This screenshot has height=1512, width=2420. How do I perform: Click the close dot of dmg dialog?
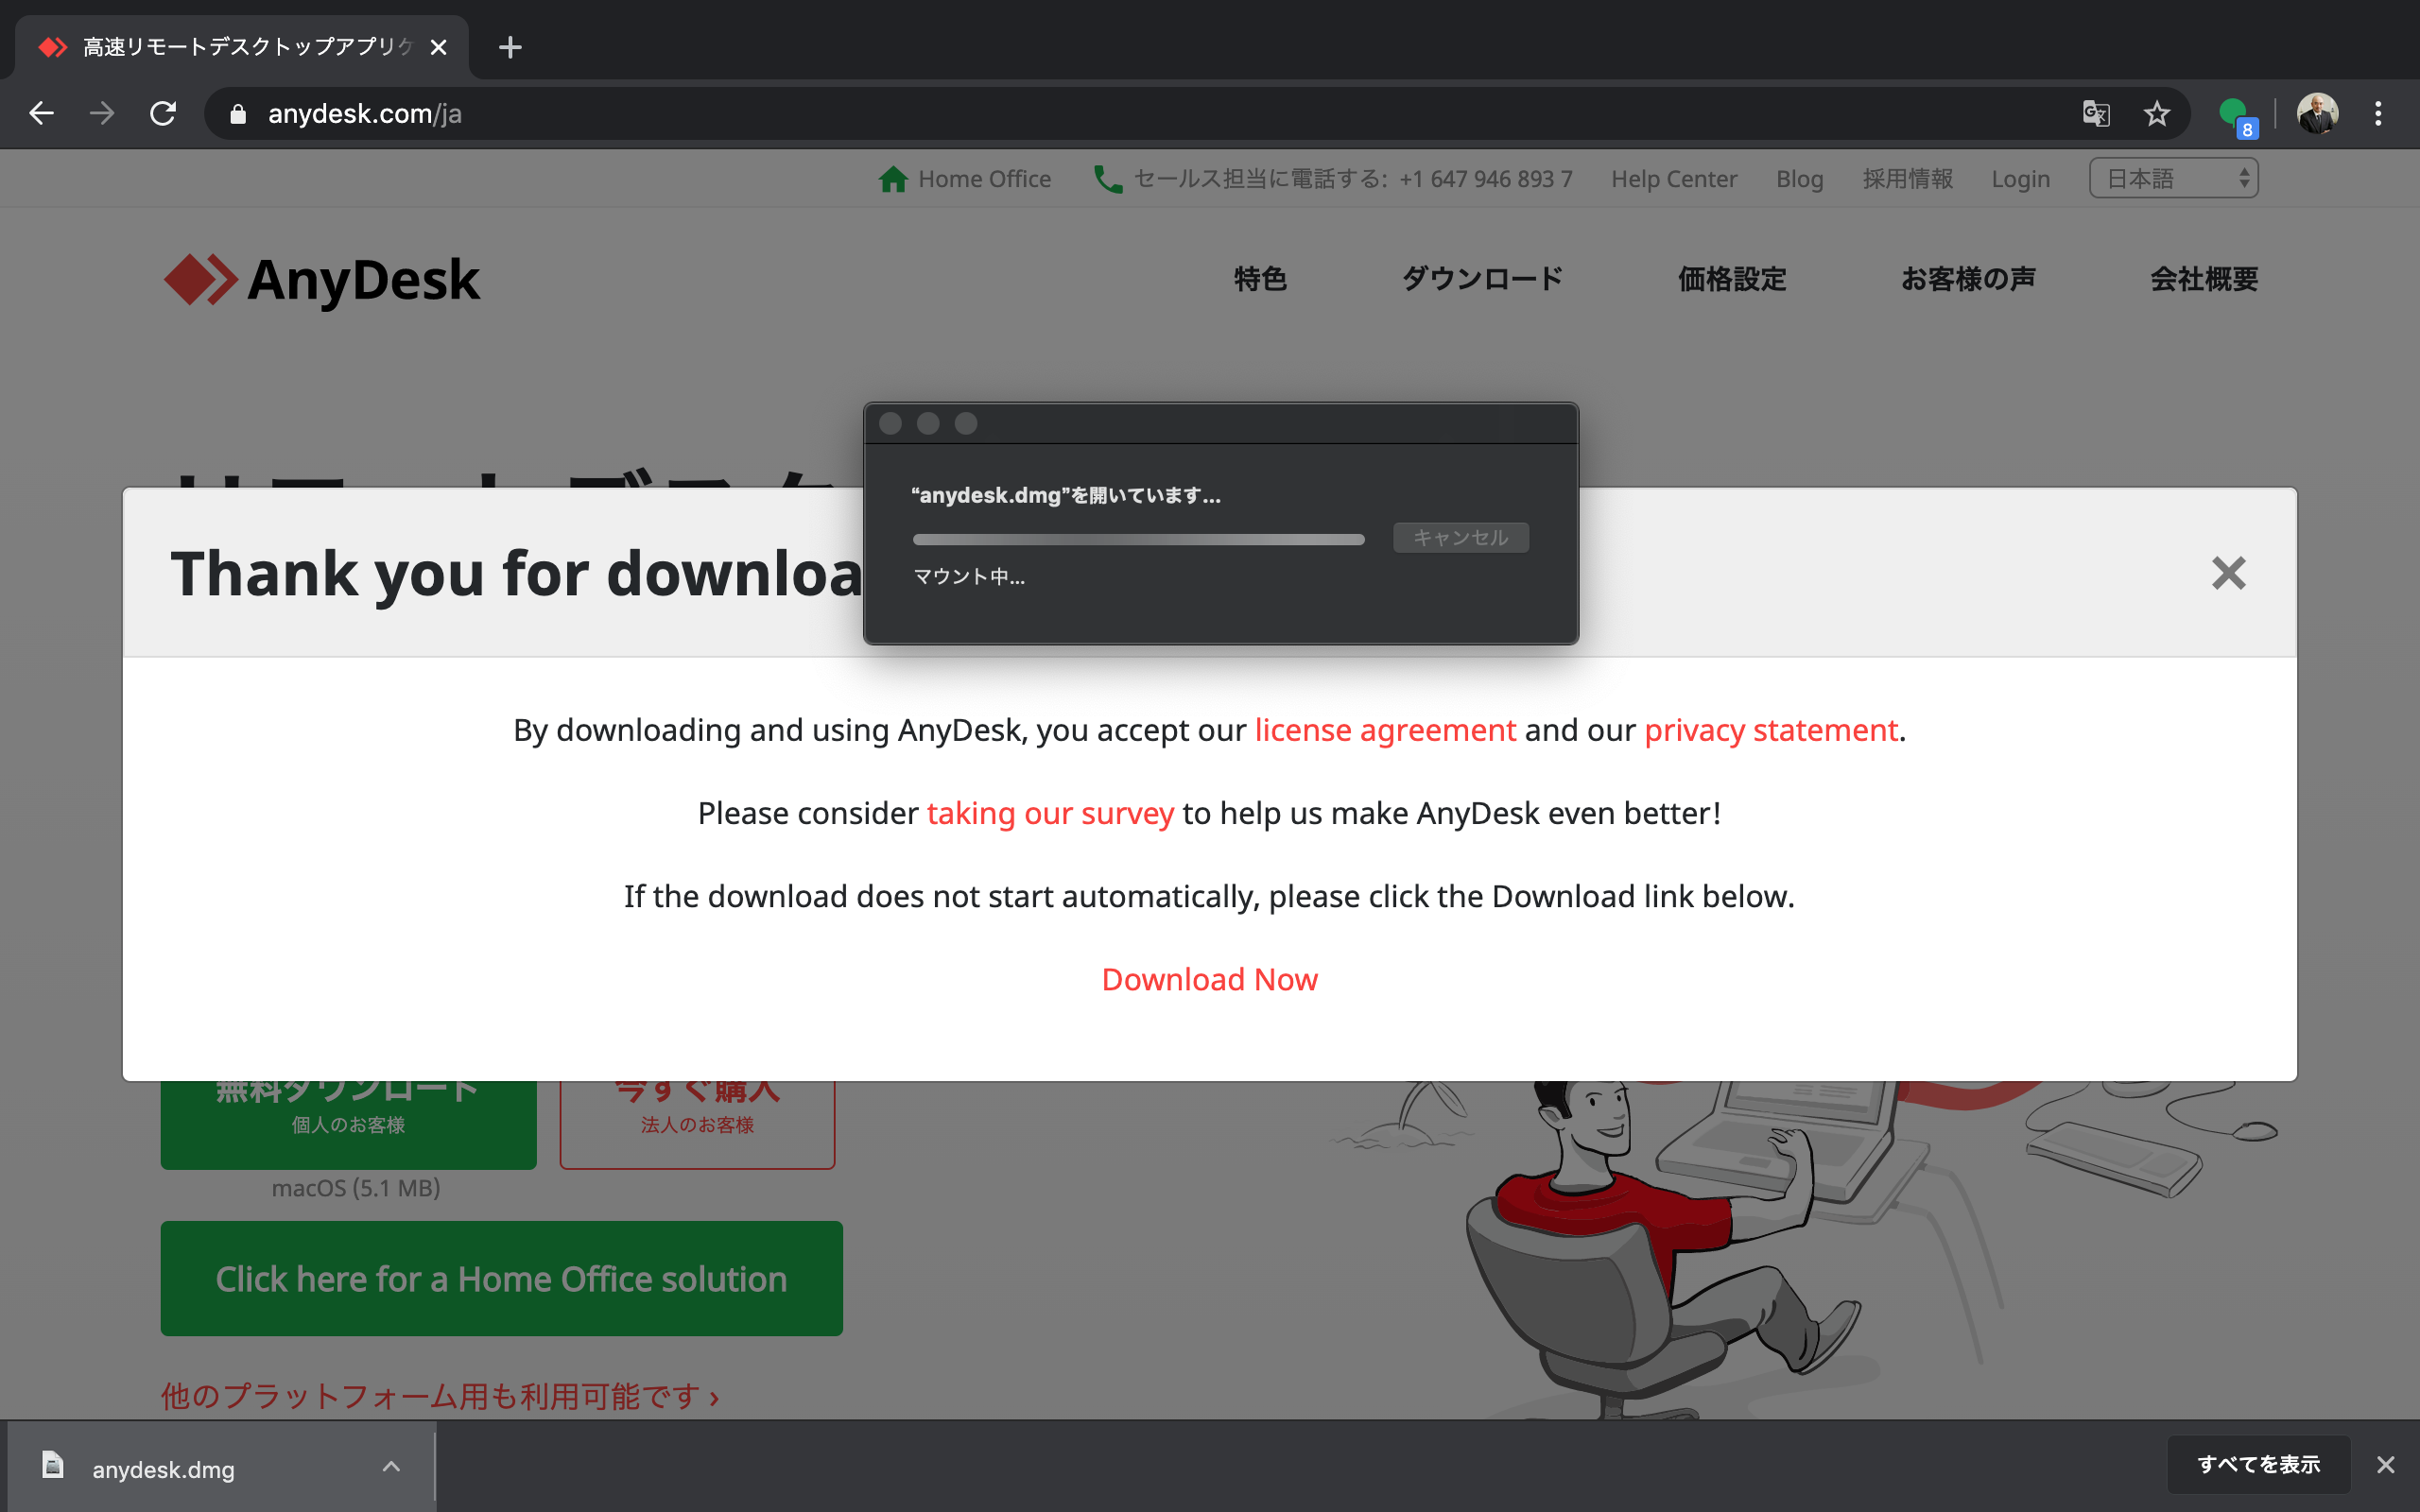tap(890, 423)
